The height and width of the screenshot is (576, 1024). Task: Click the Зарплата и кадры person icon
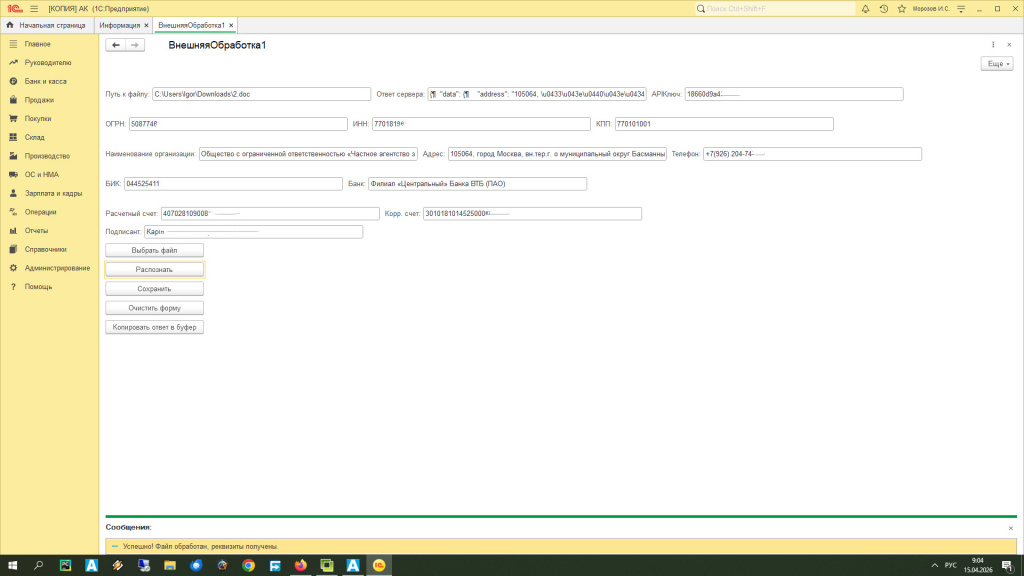(x=13, y=193)
